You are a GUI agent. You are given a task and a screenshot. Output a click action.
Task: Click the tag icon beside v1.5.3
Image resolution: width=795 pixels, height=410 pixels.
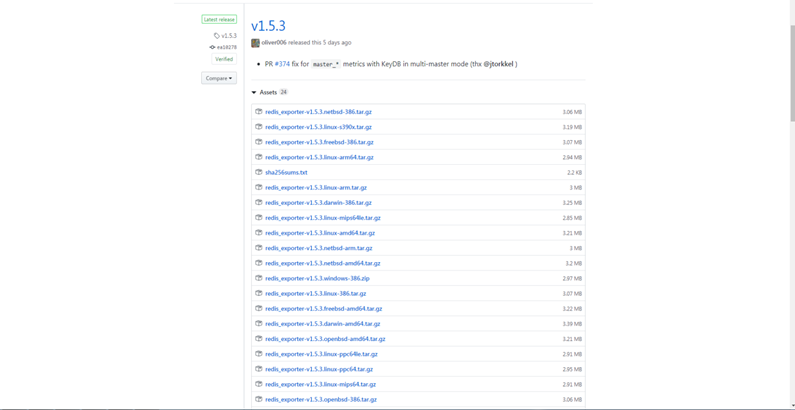coord(217,35)
